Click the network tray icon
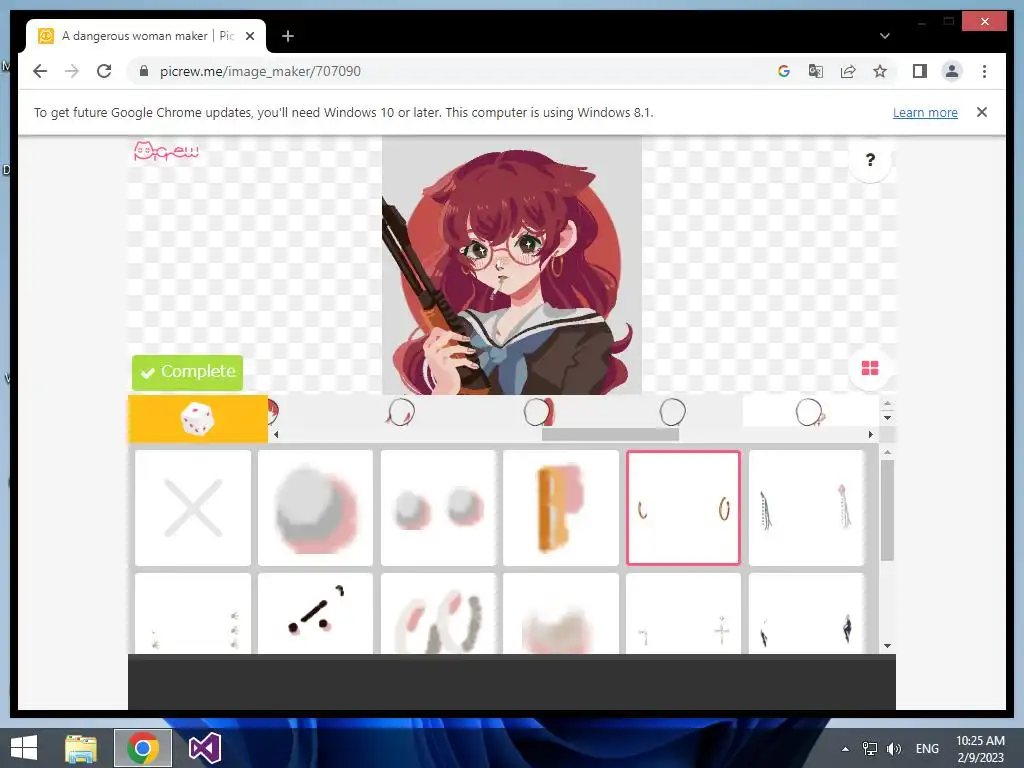The image size is (1024, 768). 870,749
